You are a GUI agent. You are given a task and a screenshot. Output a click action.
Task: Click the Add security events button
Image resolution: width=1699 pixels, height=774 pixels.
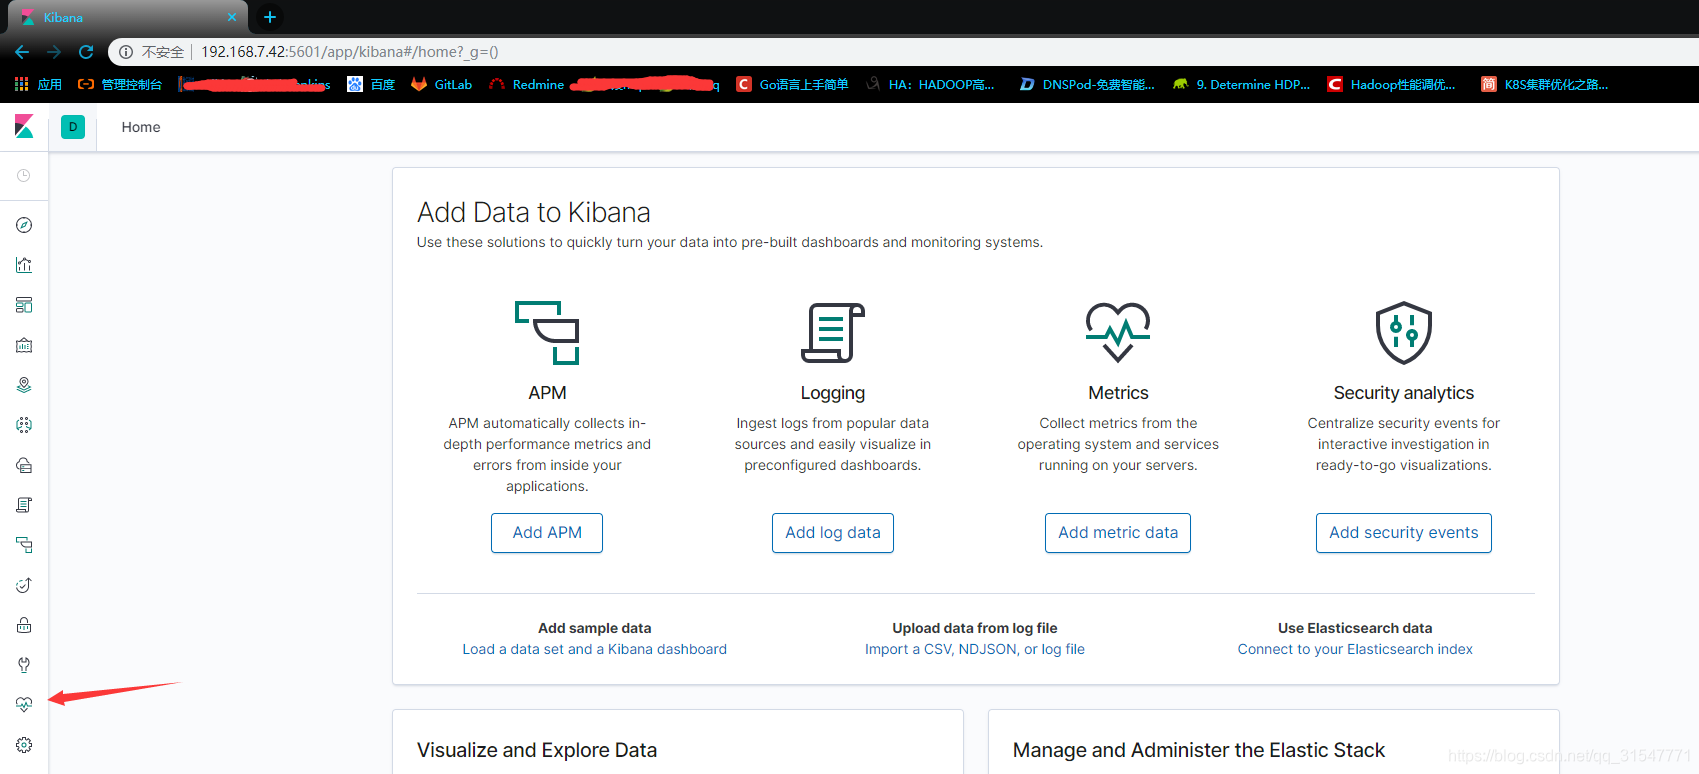[1404, 533]
